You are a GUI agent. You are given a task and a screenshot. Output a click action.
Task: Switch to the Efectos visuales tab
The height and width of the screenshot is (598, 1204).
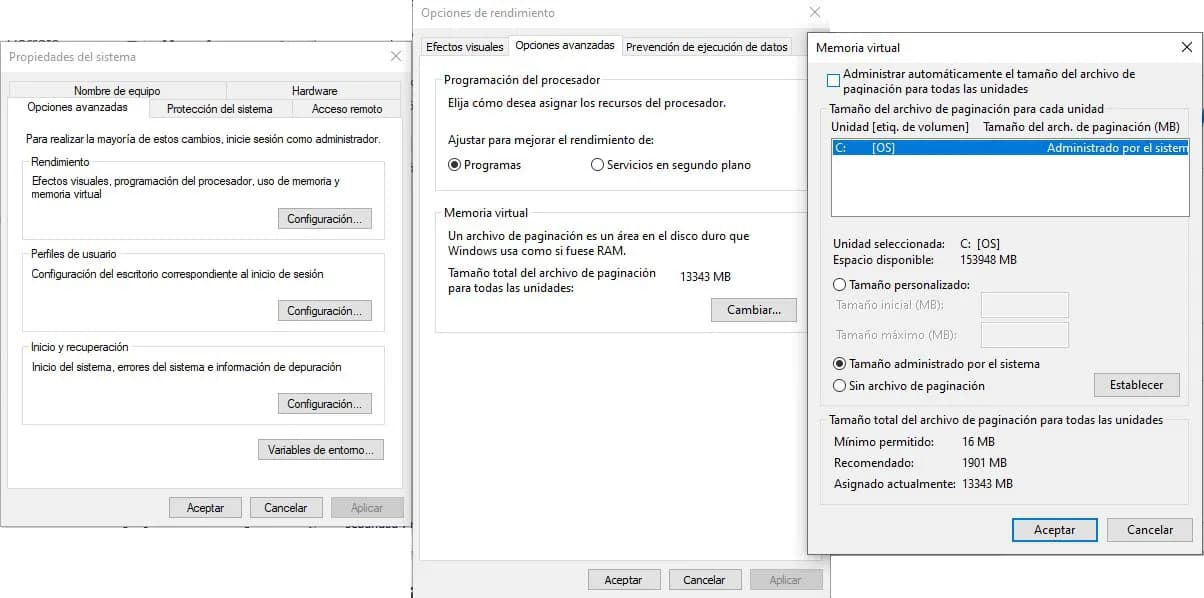click(466, 46)
